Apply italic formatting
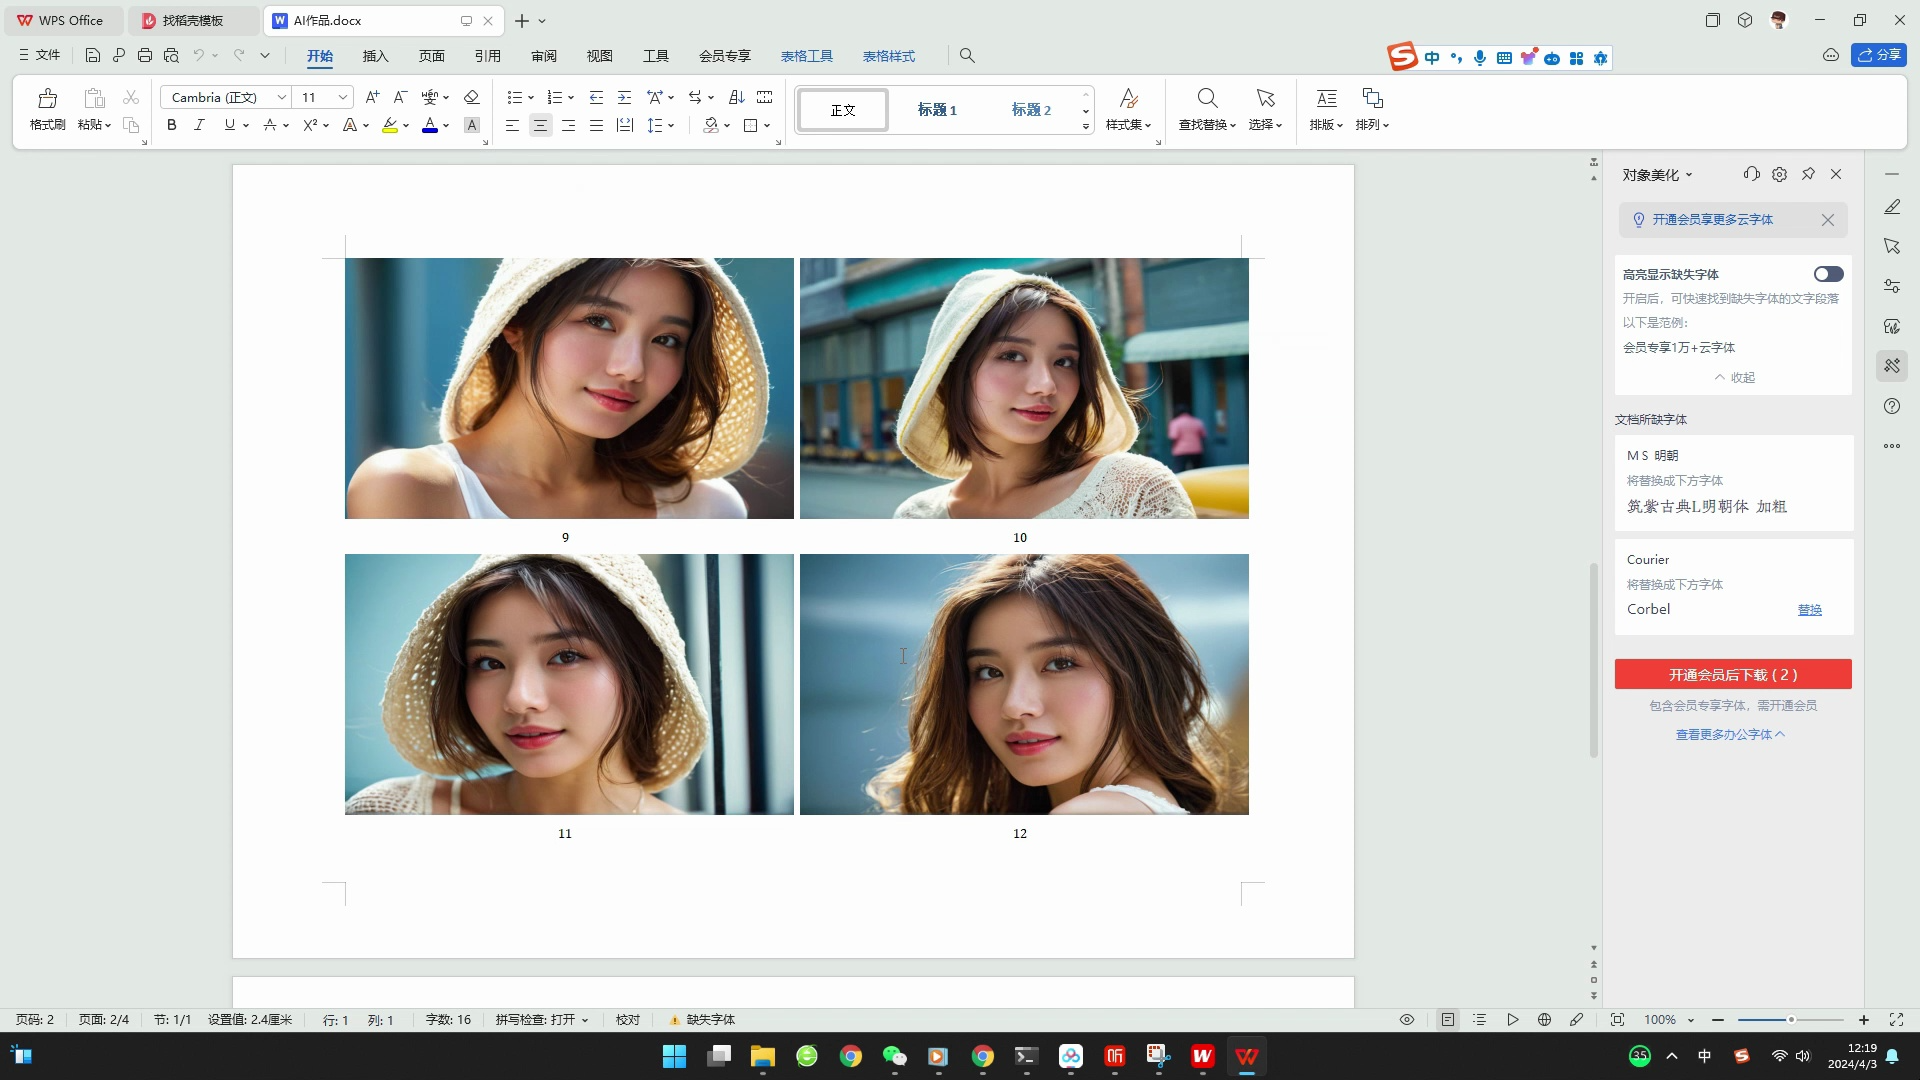1920x1080 pixels. 199,125
